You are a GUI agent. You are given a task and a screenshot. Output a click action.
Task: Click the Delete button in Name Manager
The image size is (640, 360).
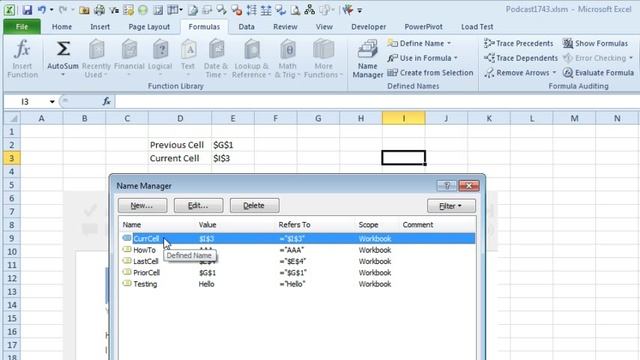pyautogui.click(x=254, y=206)
